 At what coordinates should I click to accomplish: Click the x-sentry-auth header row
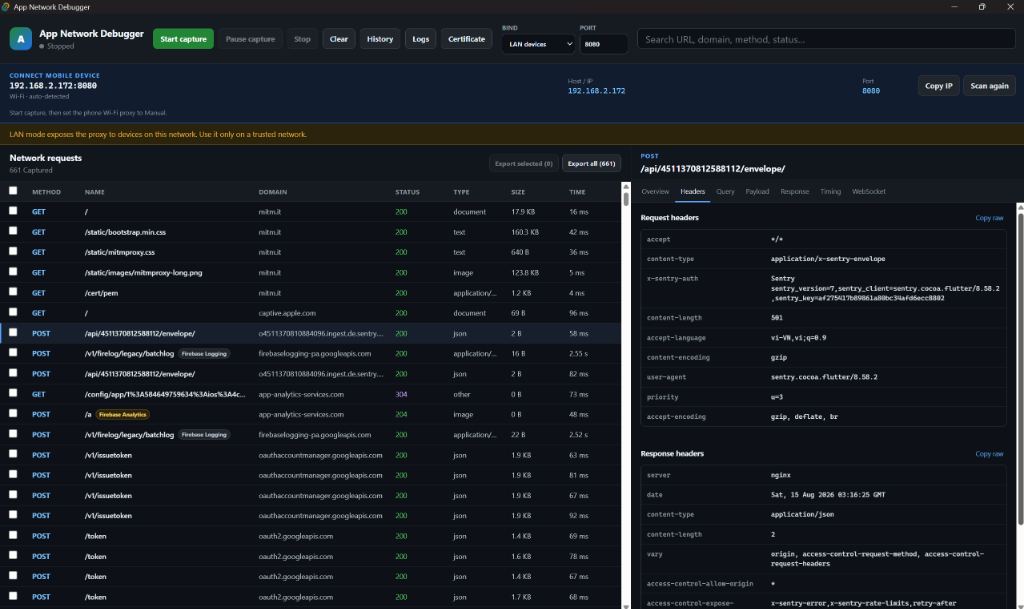coord(823,288)
